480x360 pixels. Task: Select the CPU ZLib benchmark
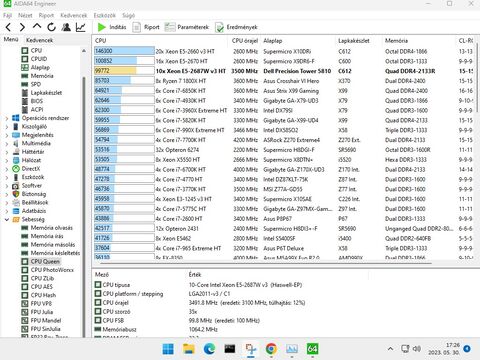37,278
